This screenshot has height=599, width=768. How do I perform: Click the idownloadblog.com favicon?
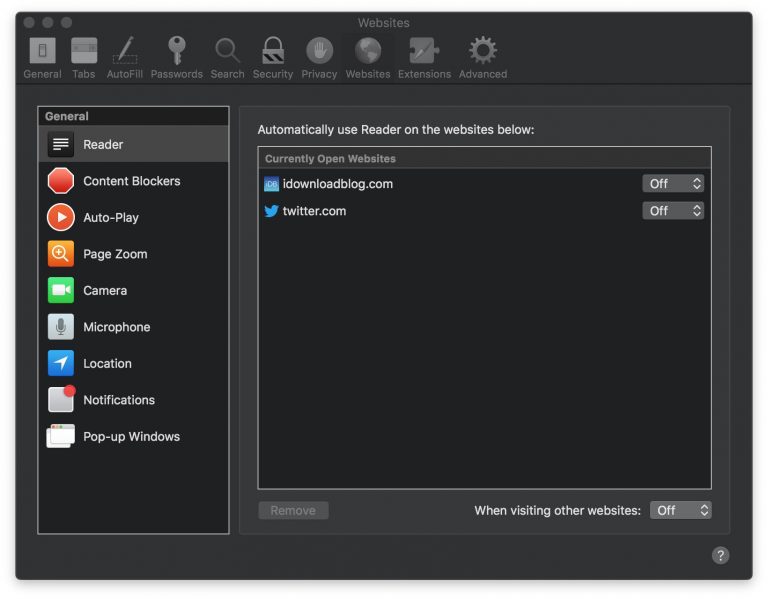point(271,184)
